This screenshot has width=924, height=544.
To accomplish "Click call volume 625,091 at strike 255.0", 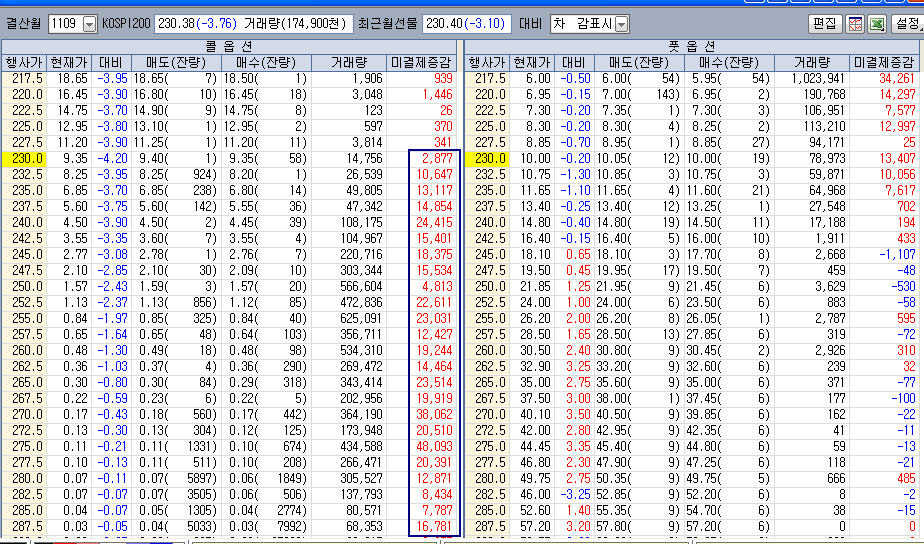I will (x=361, y=318).
